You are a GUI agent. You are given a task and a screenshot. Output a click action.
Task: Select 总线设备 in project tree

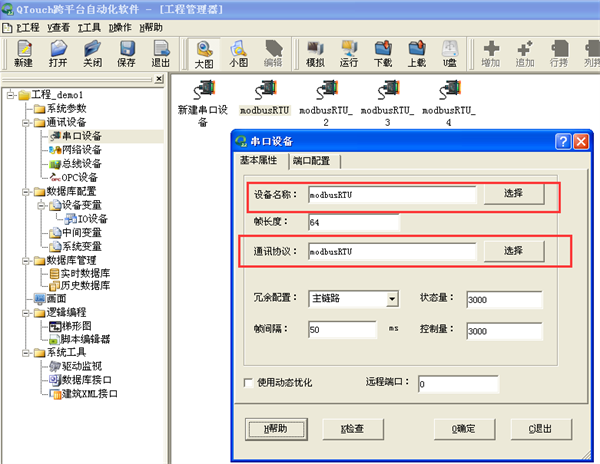(82, 164)
